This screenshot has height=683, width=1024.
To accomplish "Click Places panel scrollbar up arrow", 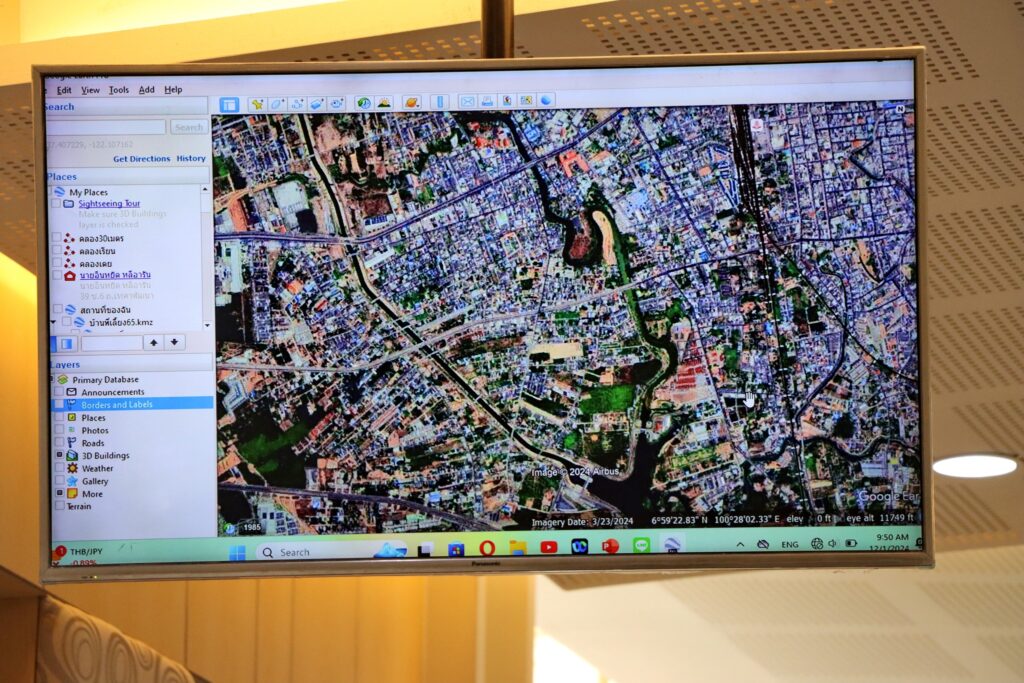I will coord(206,189).
